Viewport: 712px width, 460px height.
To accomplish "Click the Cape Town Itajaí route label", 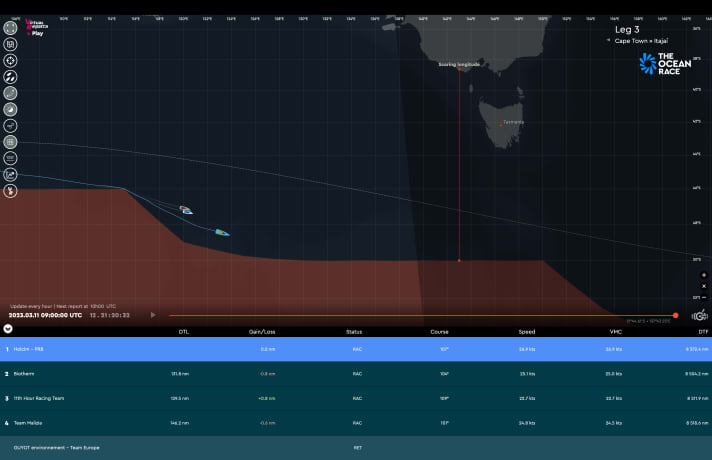I will [641, 41].
